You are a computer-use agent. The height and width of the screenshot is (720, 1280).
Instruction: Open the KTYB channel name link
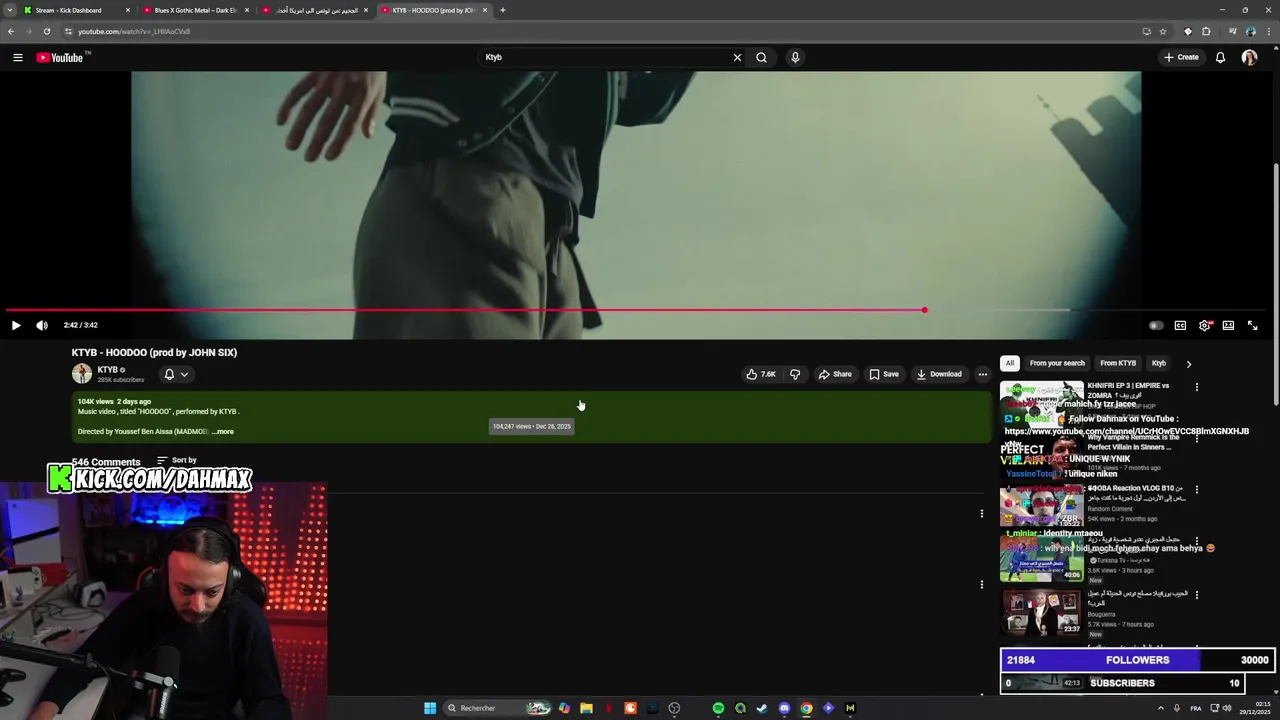(107, 370)
